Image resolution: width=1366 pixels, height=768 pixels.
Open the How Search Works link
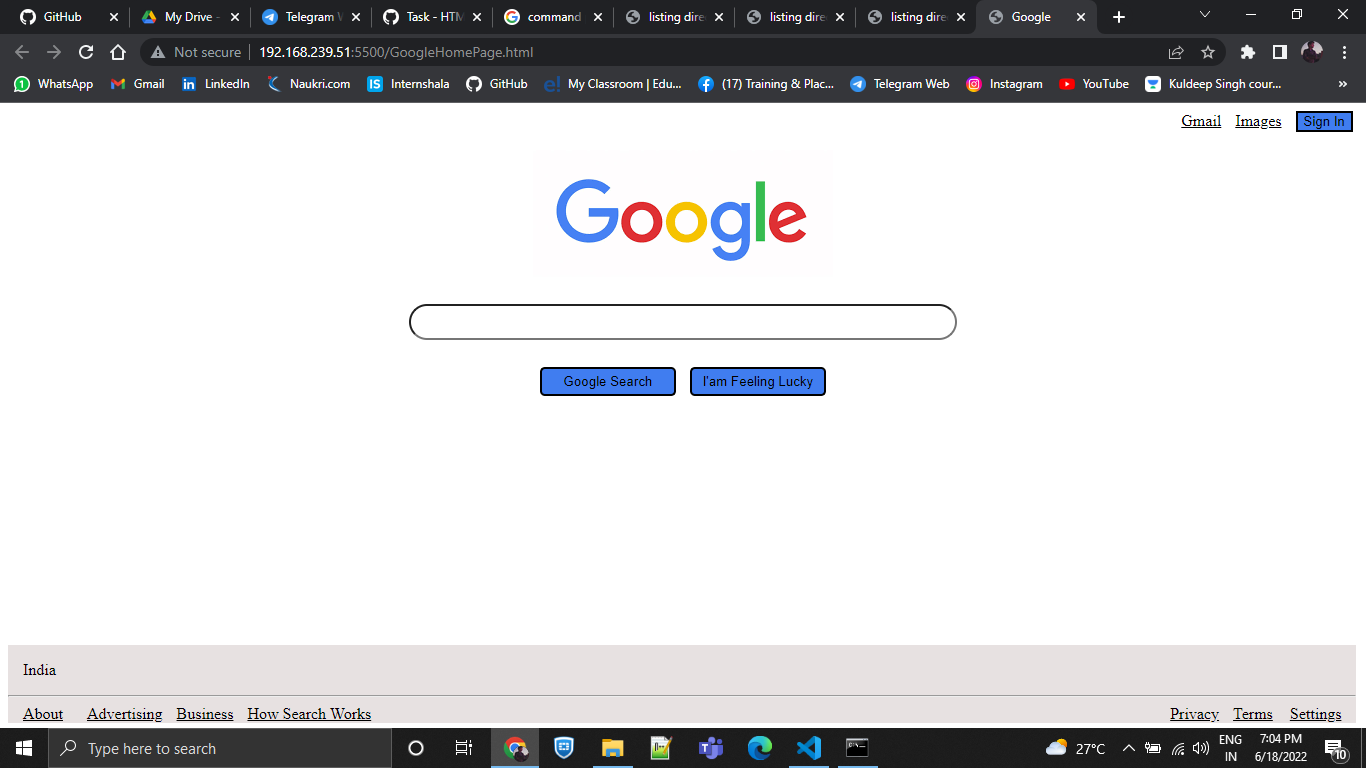(x=309, y=713)
